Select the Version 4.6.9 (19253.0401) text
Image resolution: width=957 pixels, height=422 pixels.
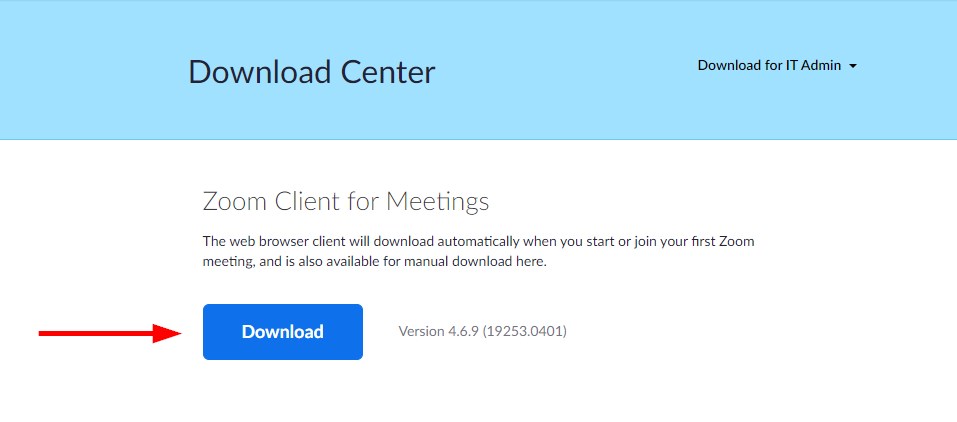pyautogui.click(x=482, y=332)
